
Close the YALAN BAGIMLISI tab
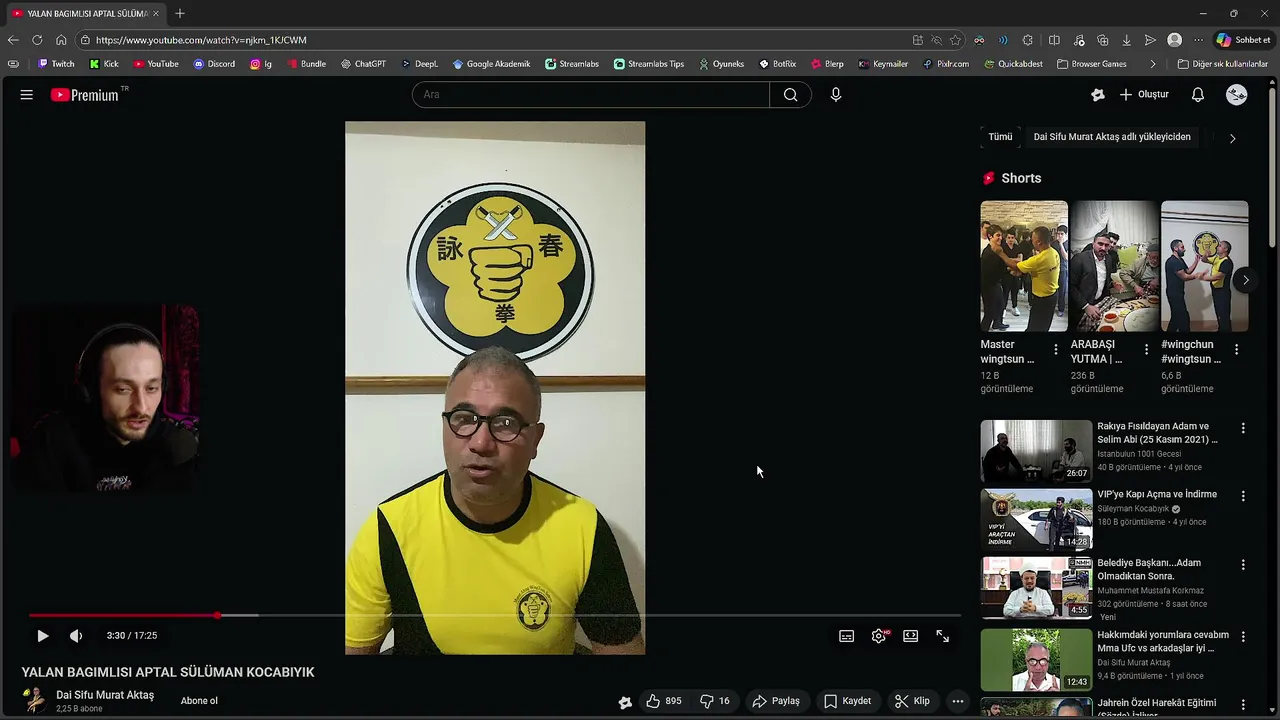pyautogui.click(x=156, y=13)
